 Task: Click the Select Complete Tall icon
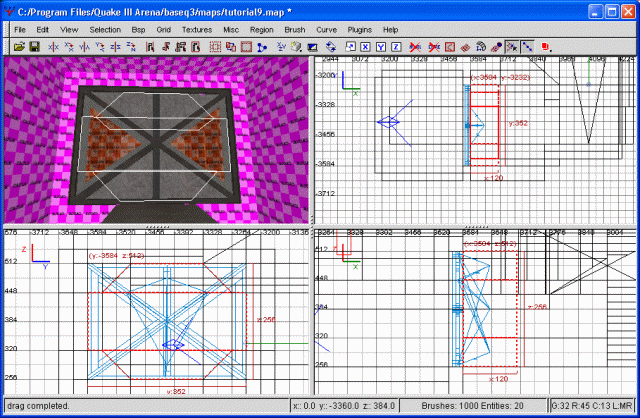click(x=150, y=47)
